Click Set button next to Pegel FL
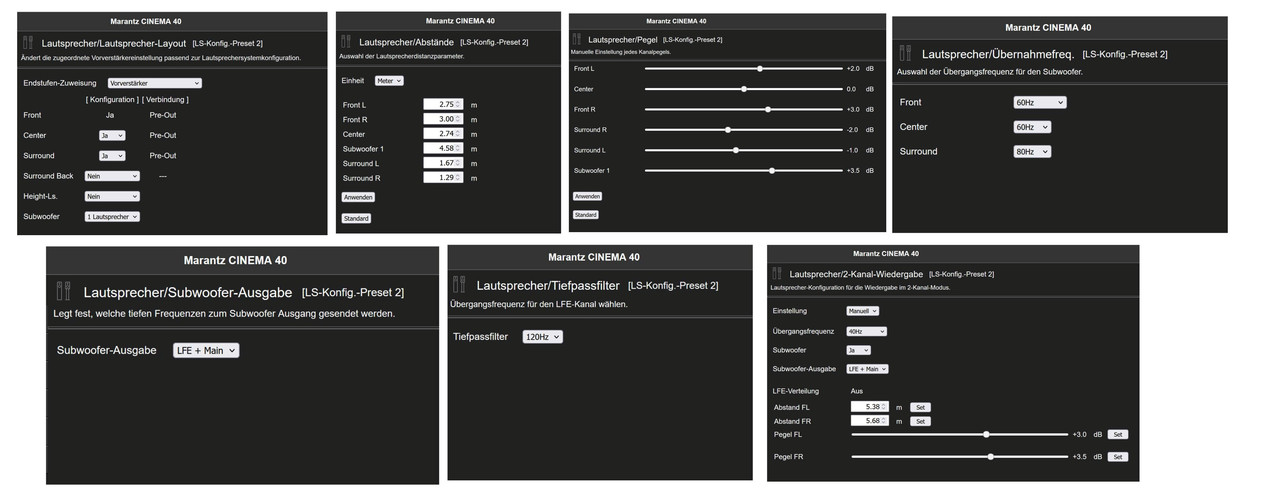Viewport: 1280px width, 503px height. click(x=1118, y=435)
